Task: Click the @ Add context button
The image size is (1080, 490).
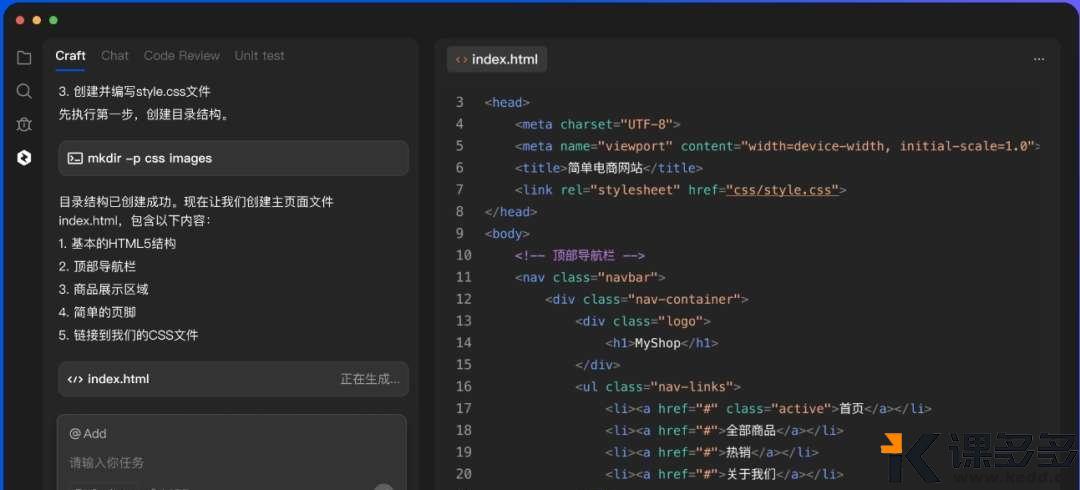Action: coord(88,433)
